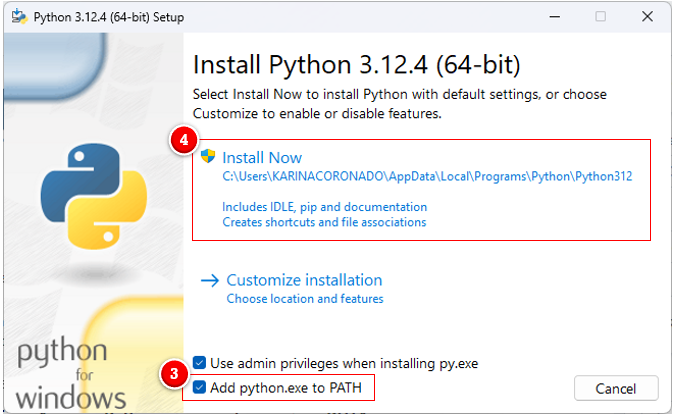Cancel the Python setup
Viewport: 674px width, 416px height.
pos(616,388)
